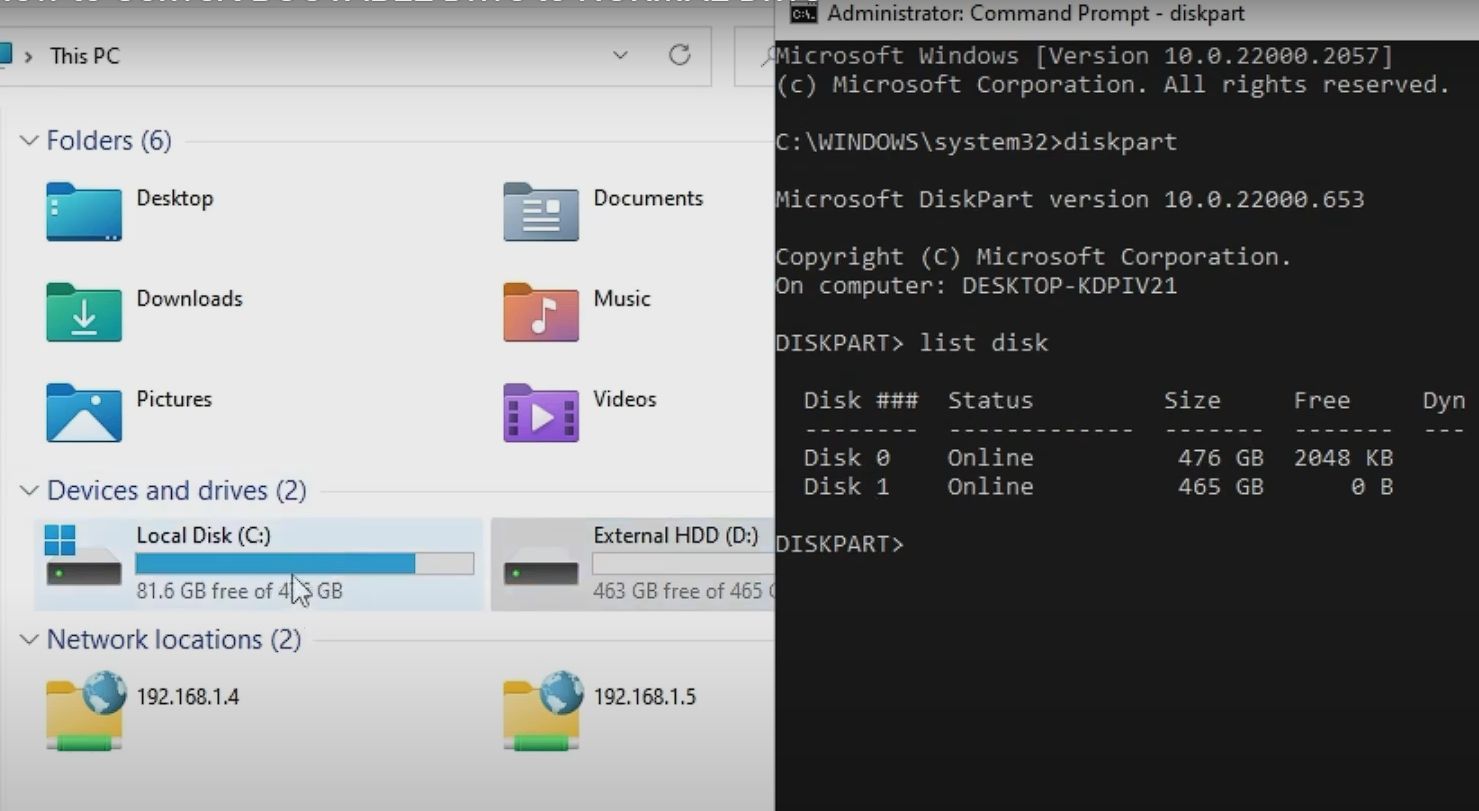The image size is (1479, 811).
Task: Click the 'External HDD (D:)' label
Action: [676, 536]
